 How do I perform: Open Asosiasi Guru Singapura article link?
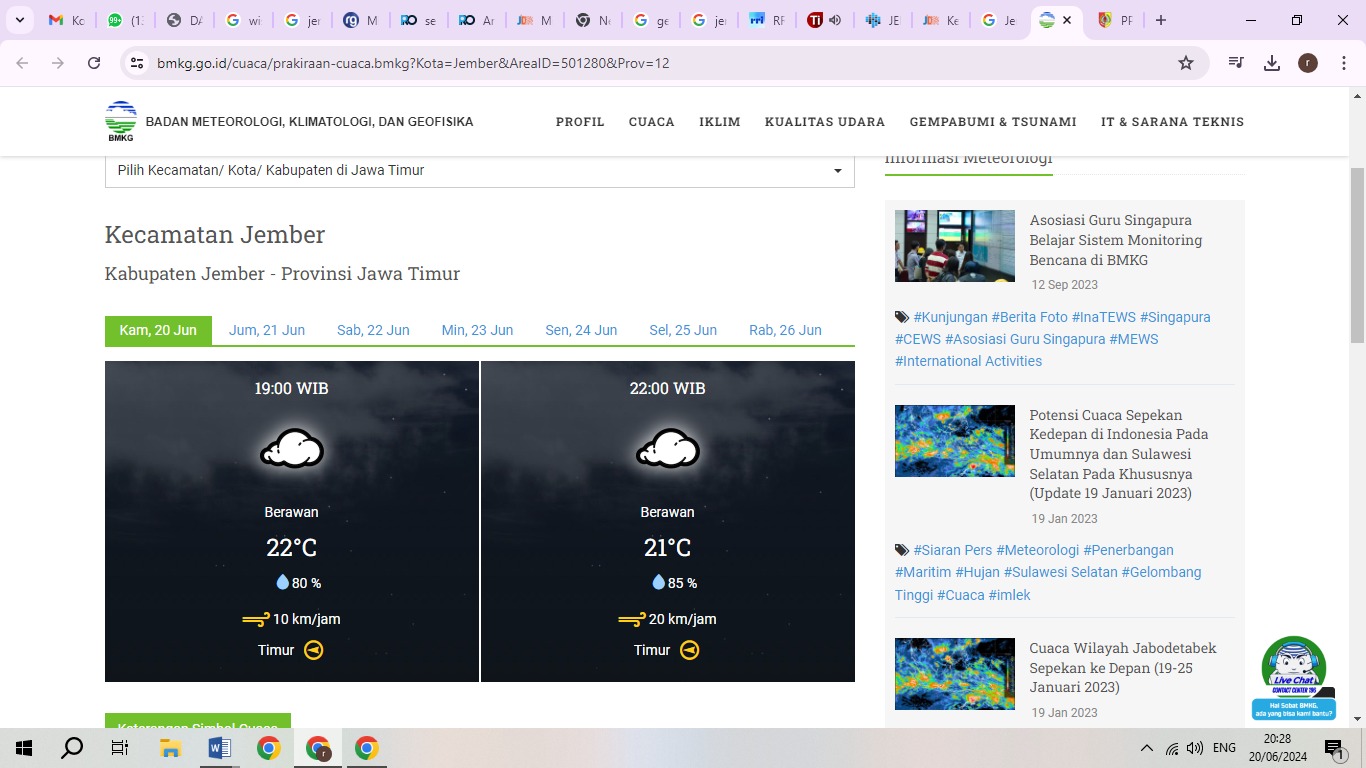point(1116,240)
